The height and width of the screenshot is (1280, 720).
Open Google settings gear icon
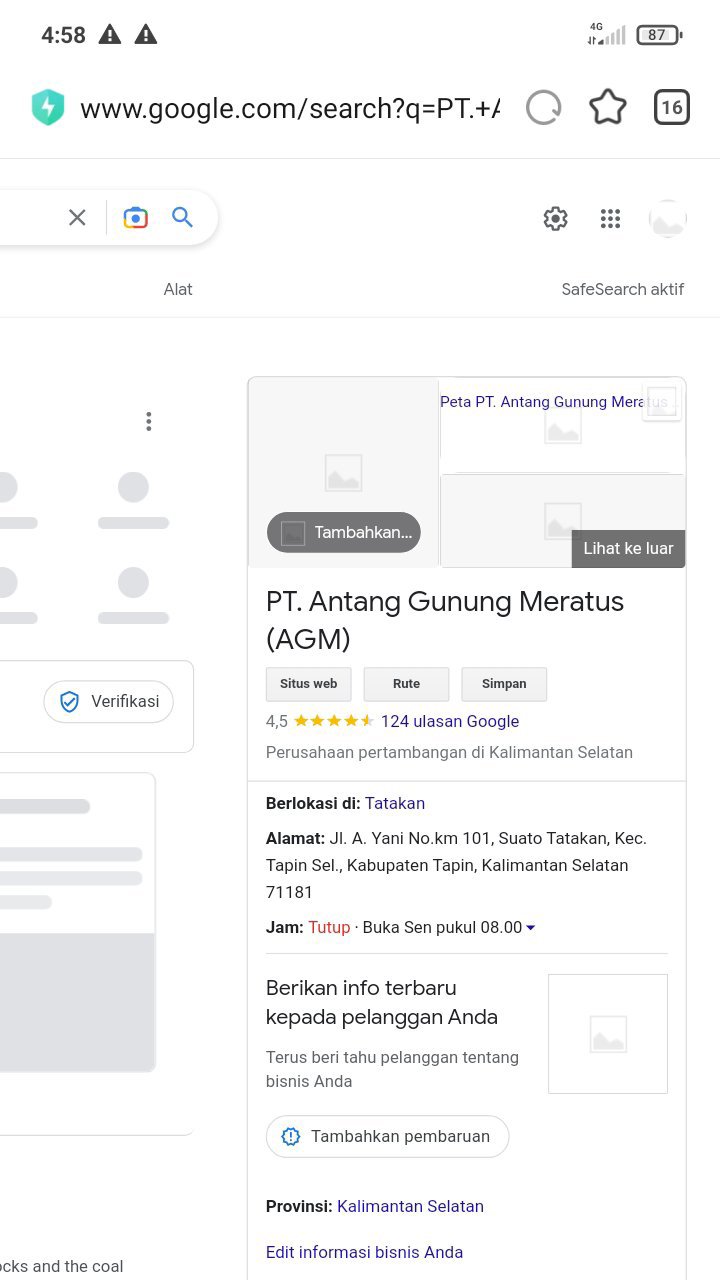pyautogui.click(x=556, y=218)
